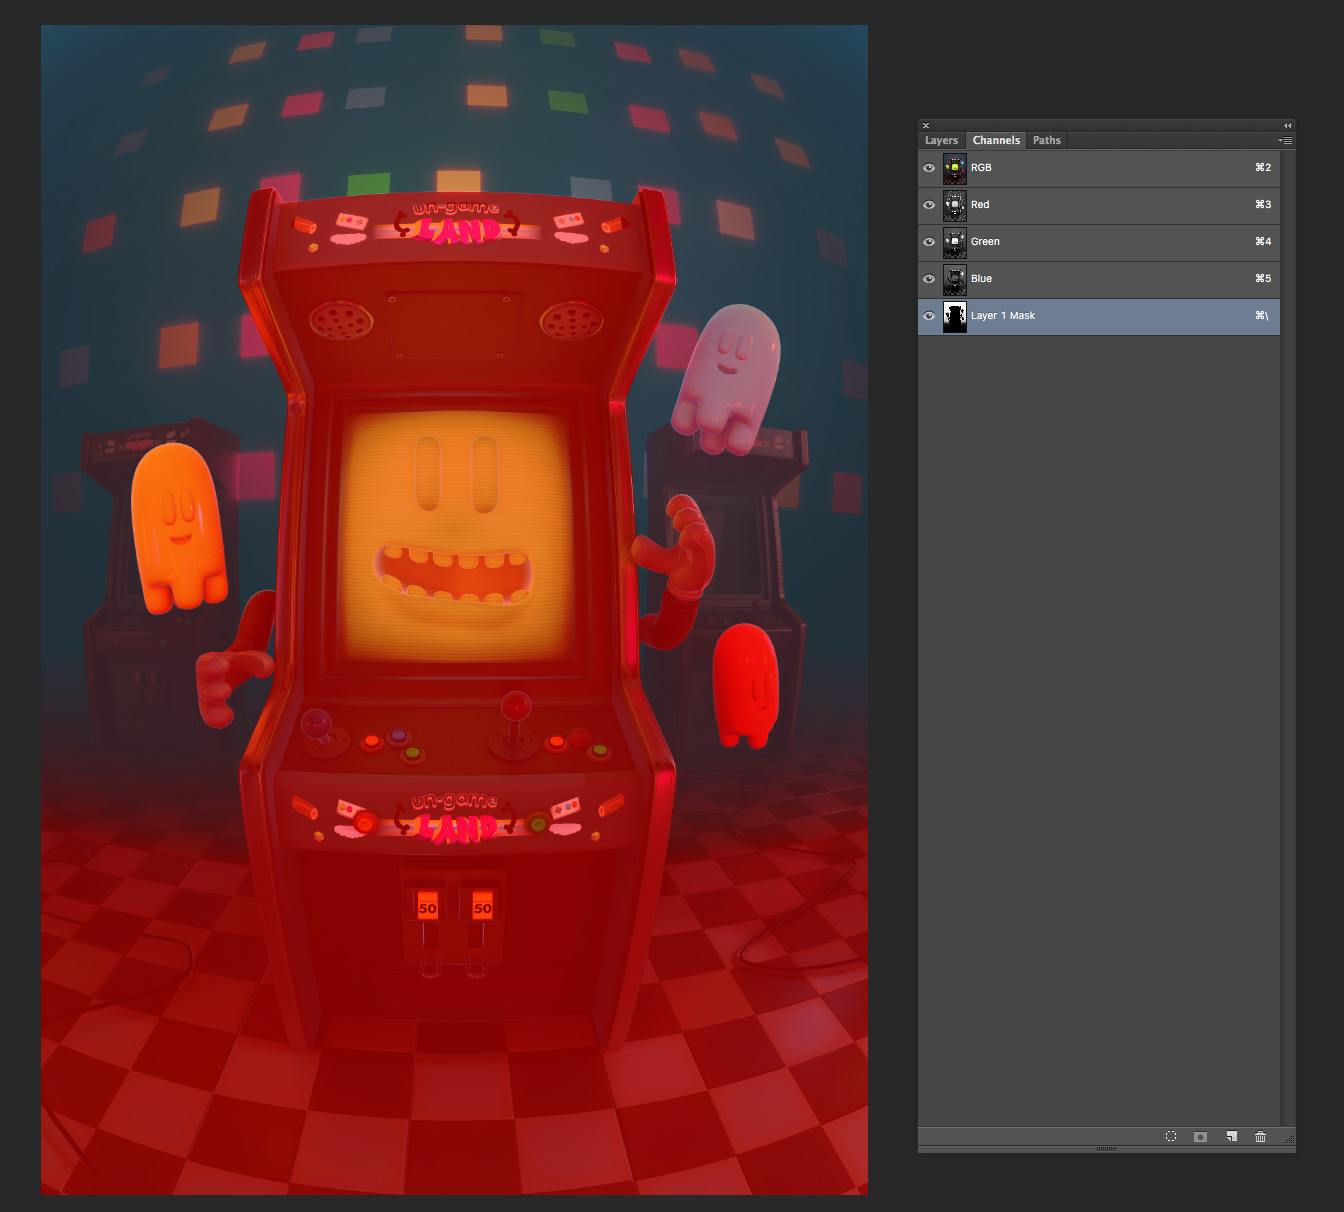Create a new channel

pyautogui.click(x=1232, y=1137)
